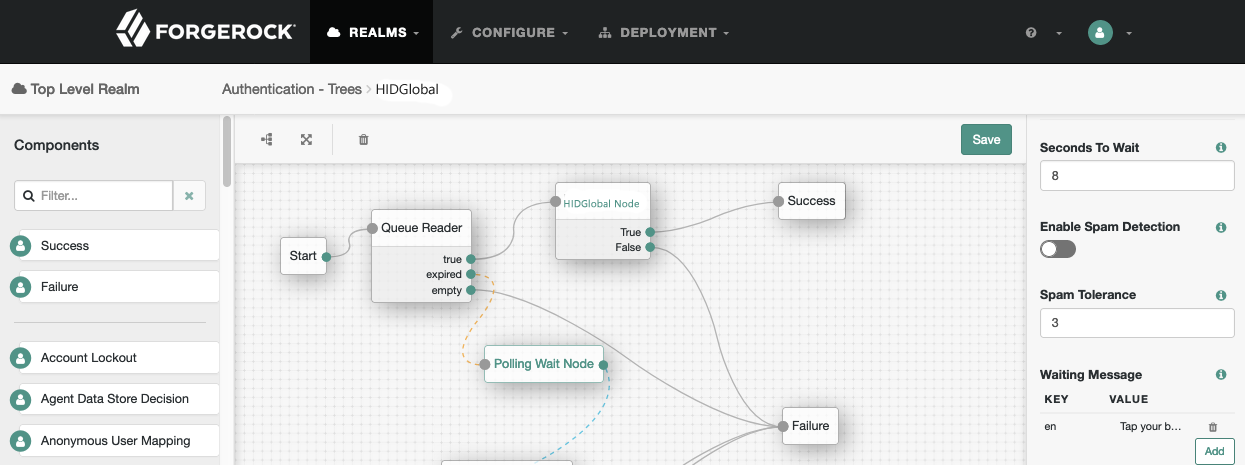Viewport: 1245px width, 465px height.
Task: Clear the component filter with X
Action: tap(189, 196)
